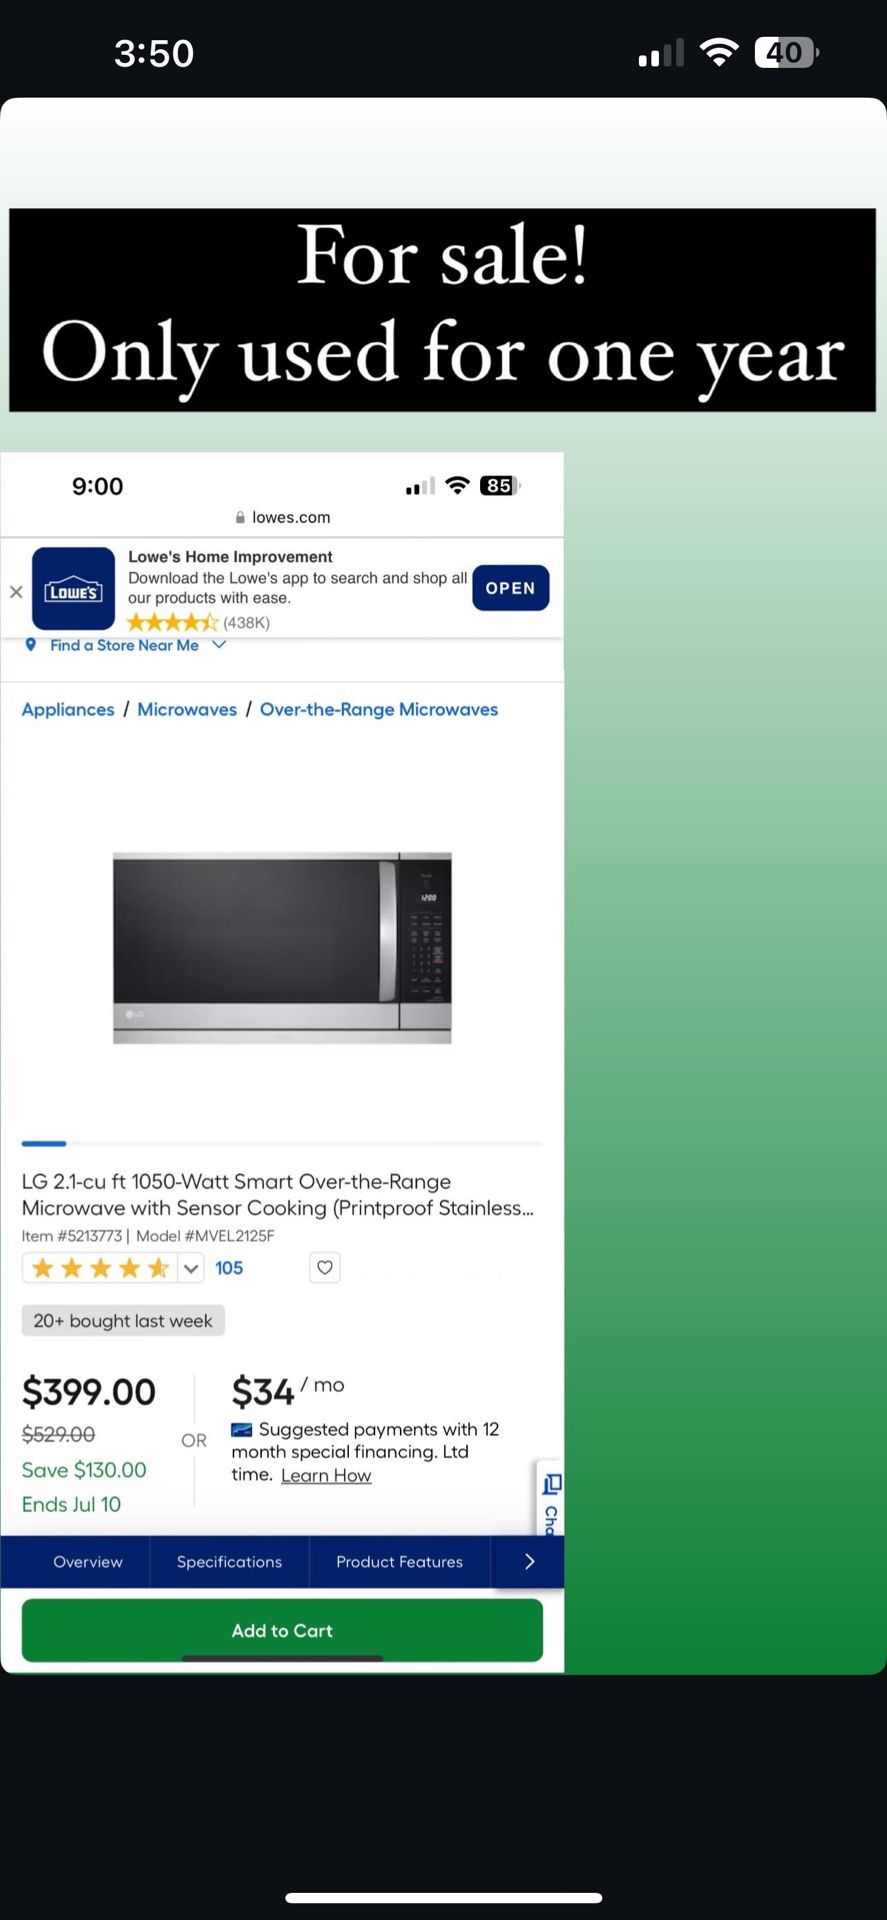Open the Chat side widget icon
This screenshot has height=1920, width=887.
click(x=551, y=1498)
